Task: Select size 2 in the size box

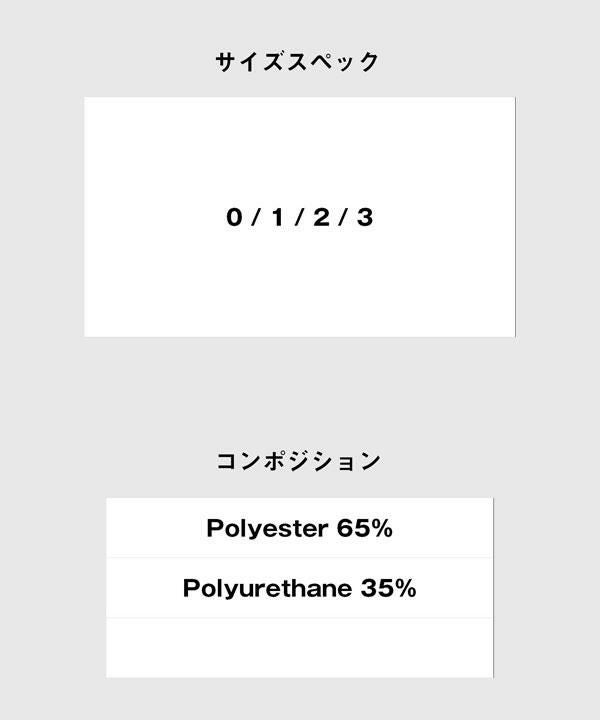Action: [321, 217]
